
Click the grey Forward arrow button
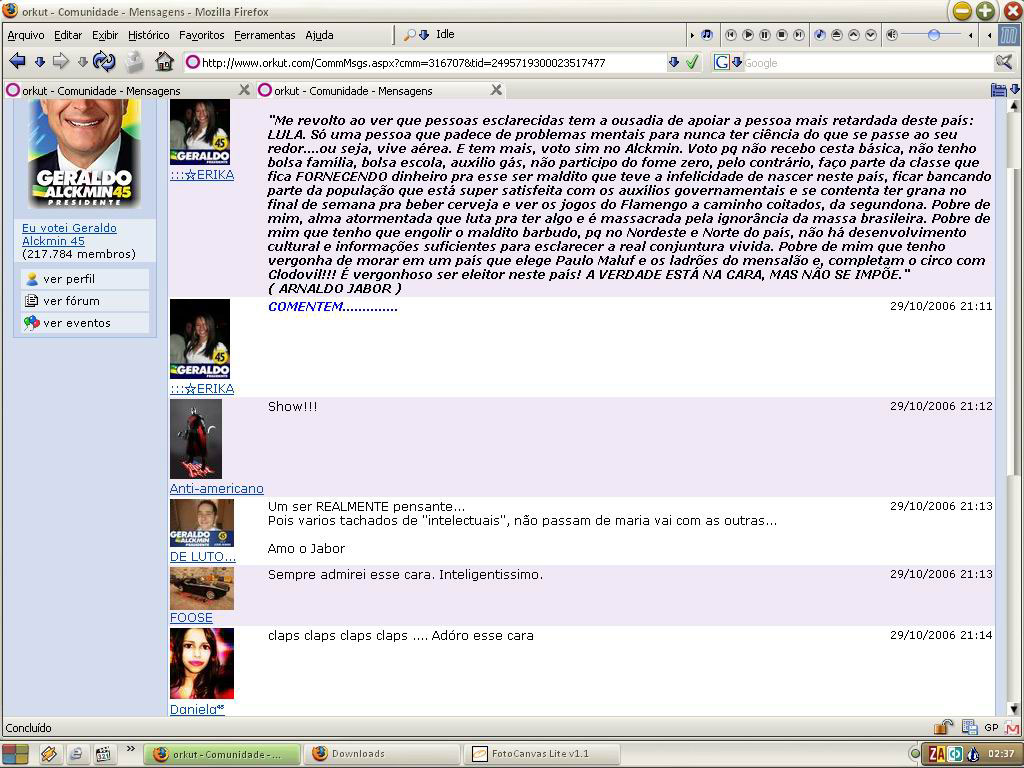point(61,61)
